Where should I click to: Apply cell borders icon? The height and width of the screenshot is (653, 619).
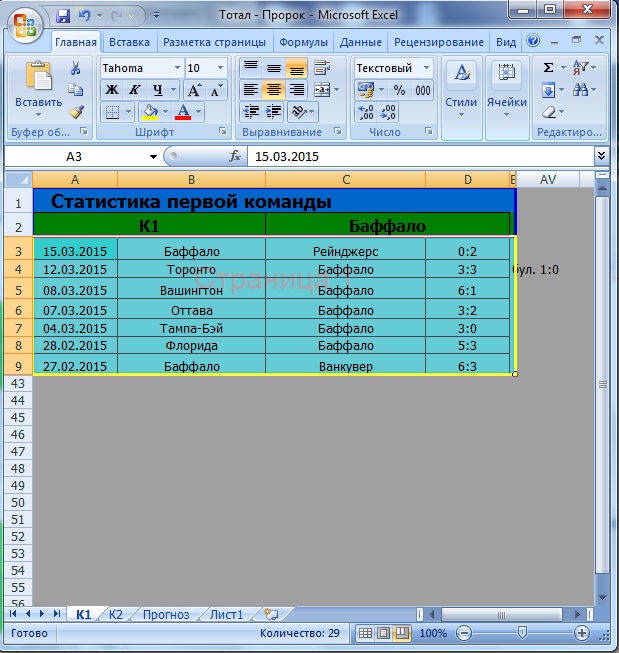click(112, 112)
